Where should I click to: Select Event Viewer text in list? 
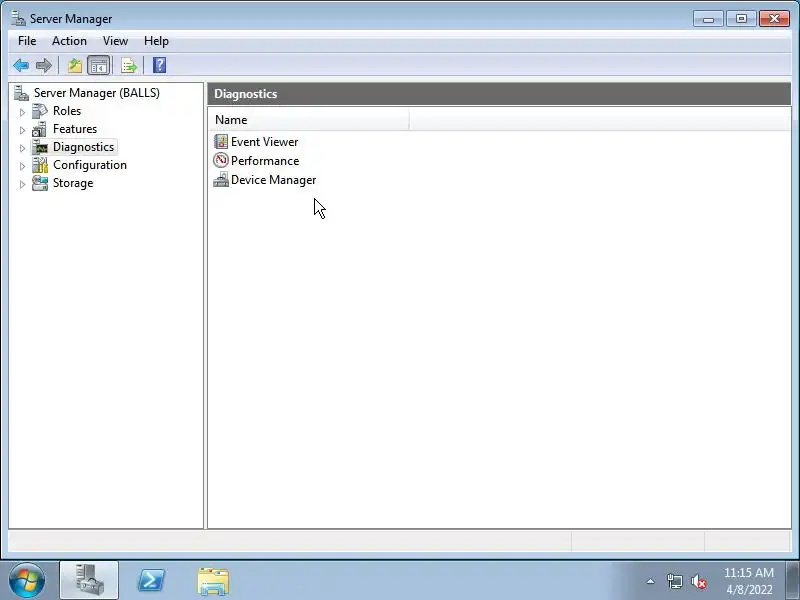point(265,142)
